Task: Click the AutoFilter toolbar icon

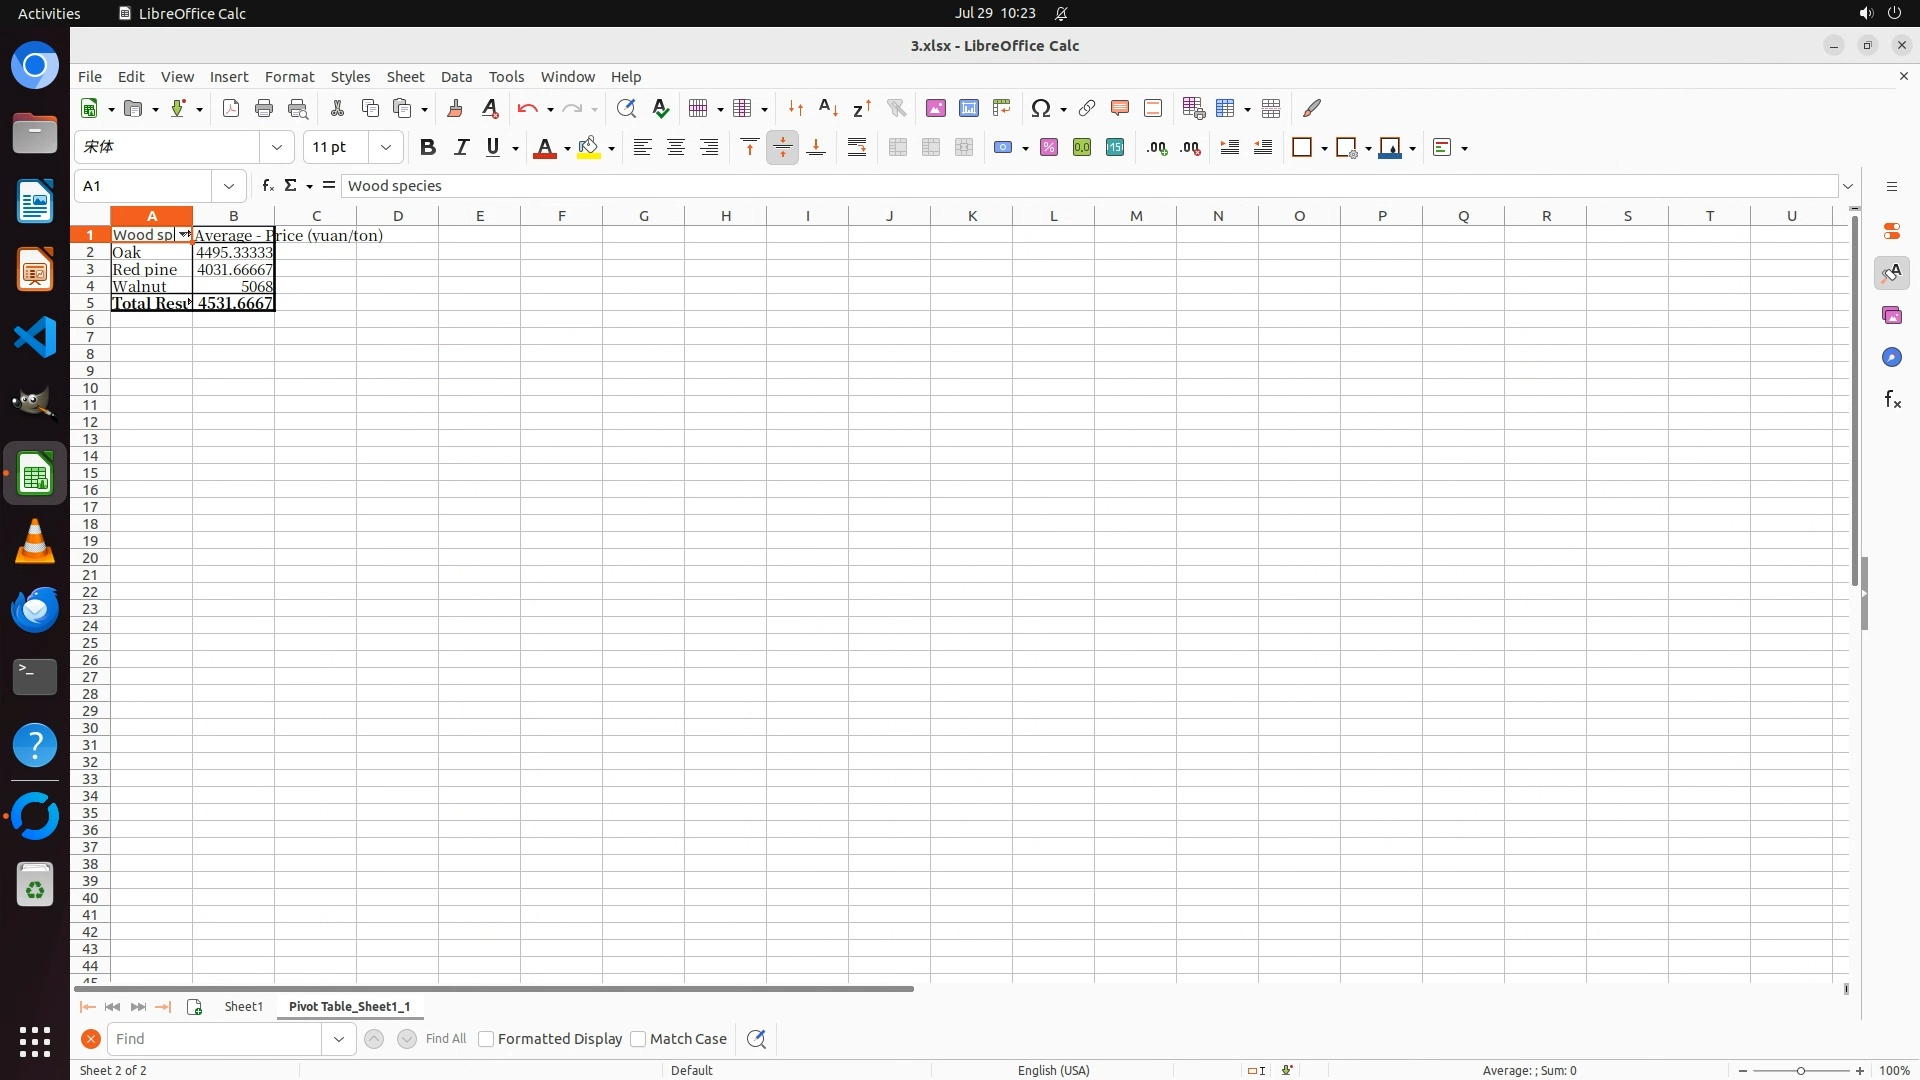Action: (896, 108)
